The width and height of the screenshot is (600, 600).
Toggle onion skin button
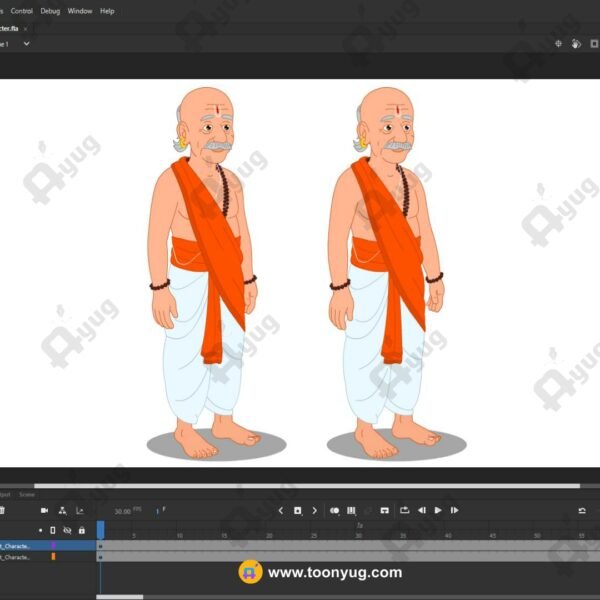(x=334, y=510)
